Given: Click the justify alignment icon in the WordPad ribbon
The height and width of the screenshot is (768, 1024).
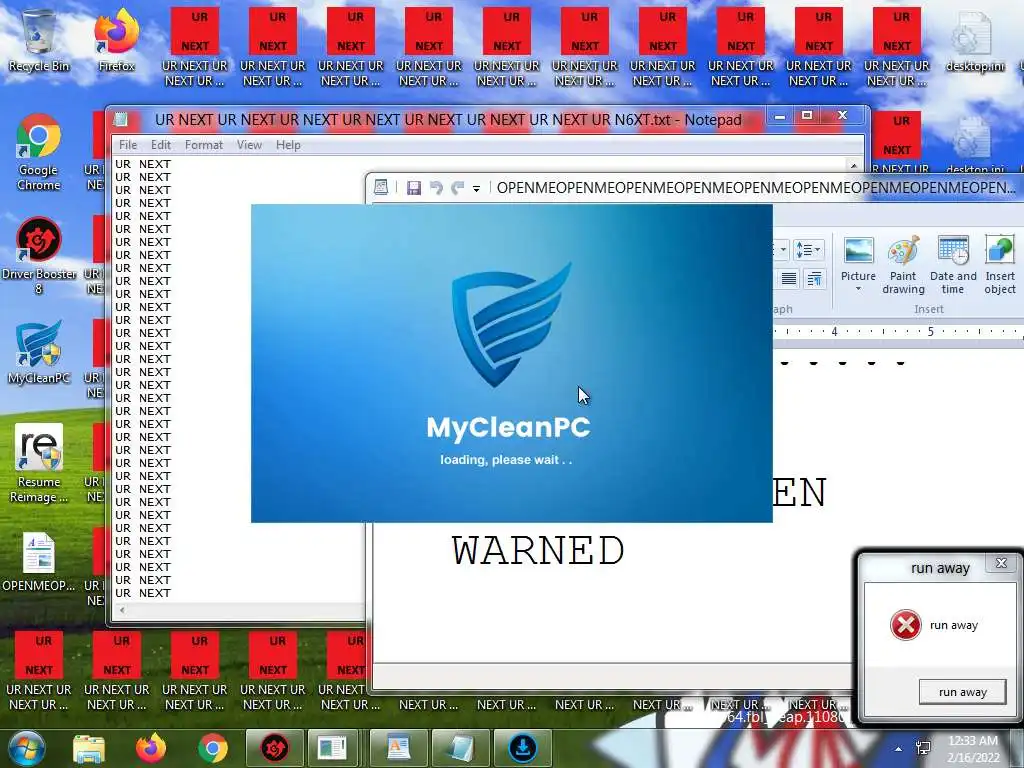Looking at the screenshot, I should tap(789, 279).
